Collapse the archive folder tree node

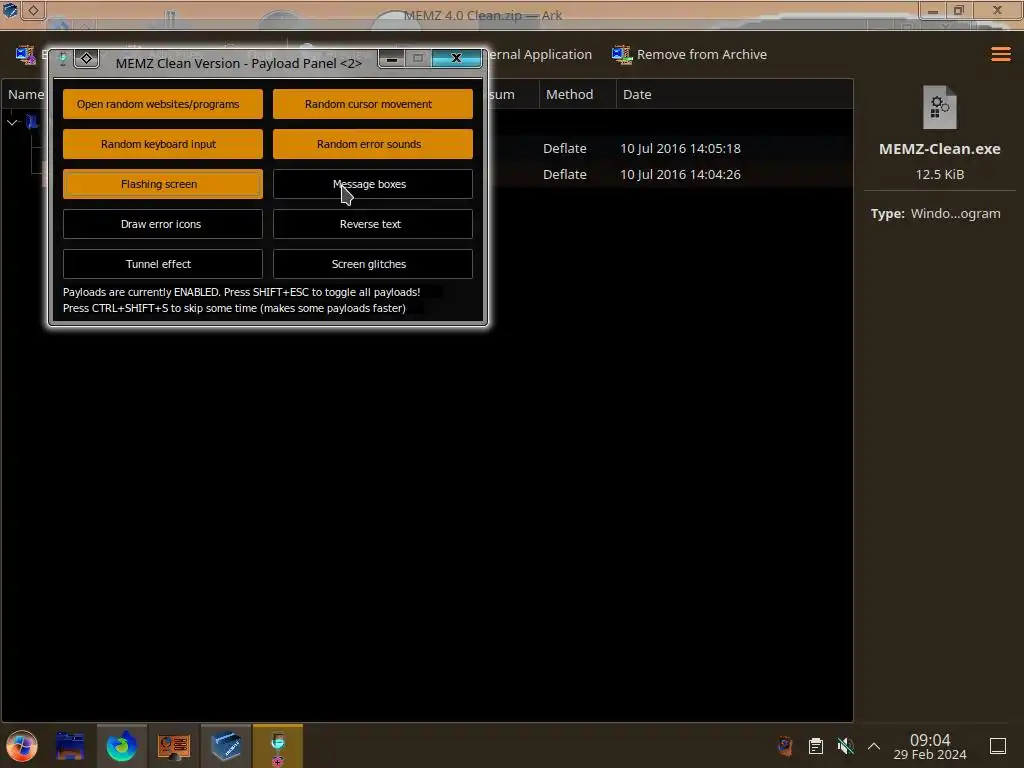pos(12,122)
